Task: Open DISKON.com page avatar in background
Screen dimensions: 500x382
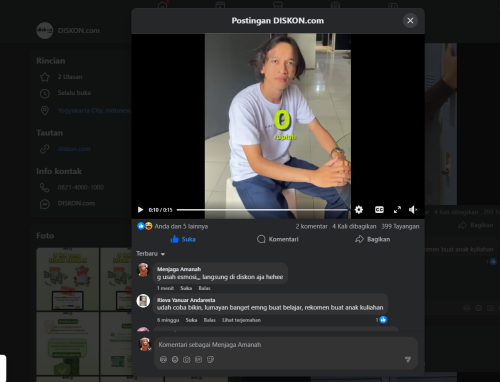Action: click(x=45, y=31)
